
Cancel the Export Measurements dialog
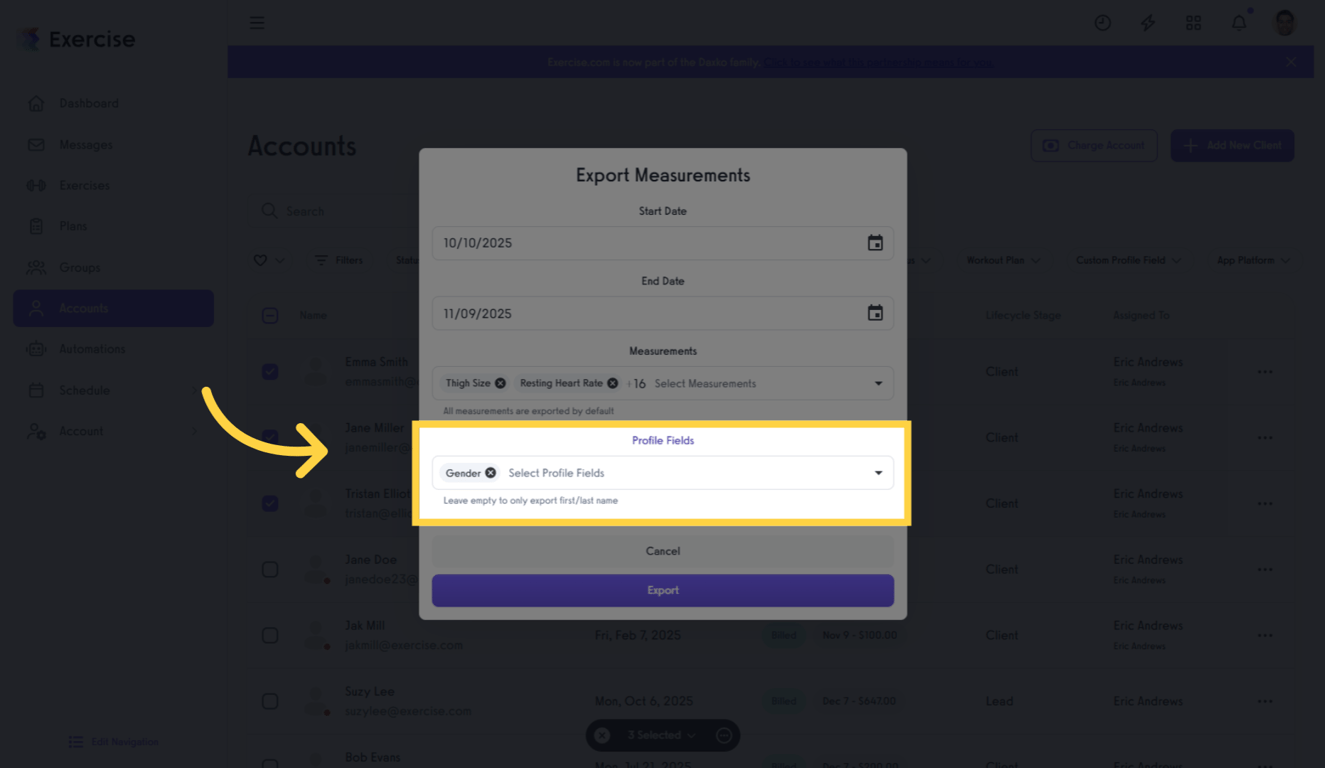[662, 550]
